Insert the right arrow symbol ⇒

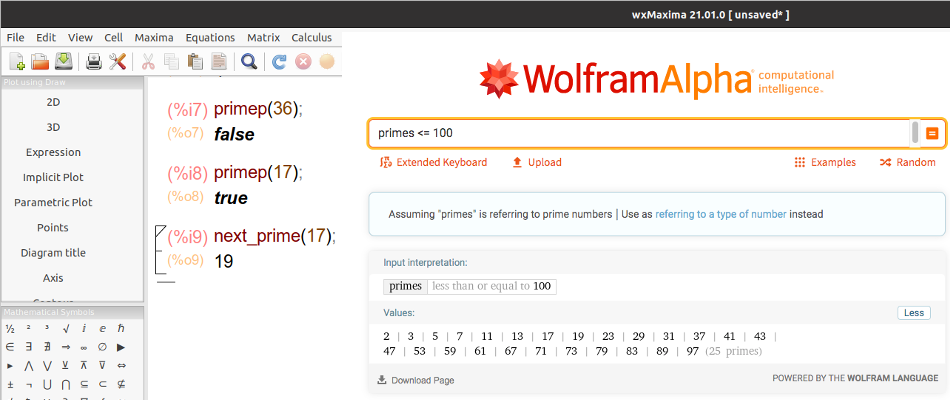(x=65, y=347)
